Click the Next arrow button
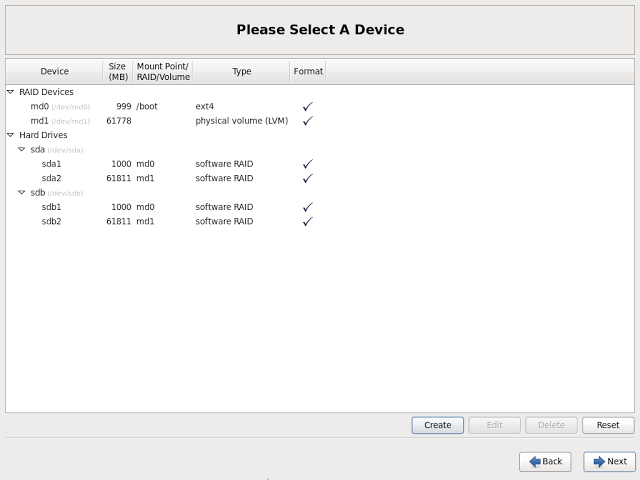Image resolution: width=640 pixels, height=480 pixels. tap(609, 461)
